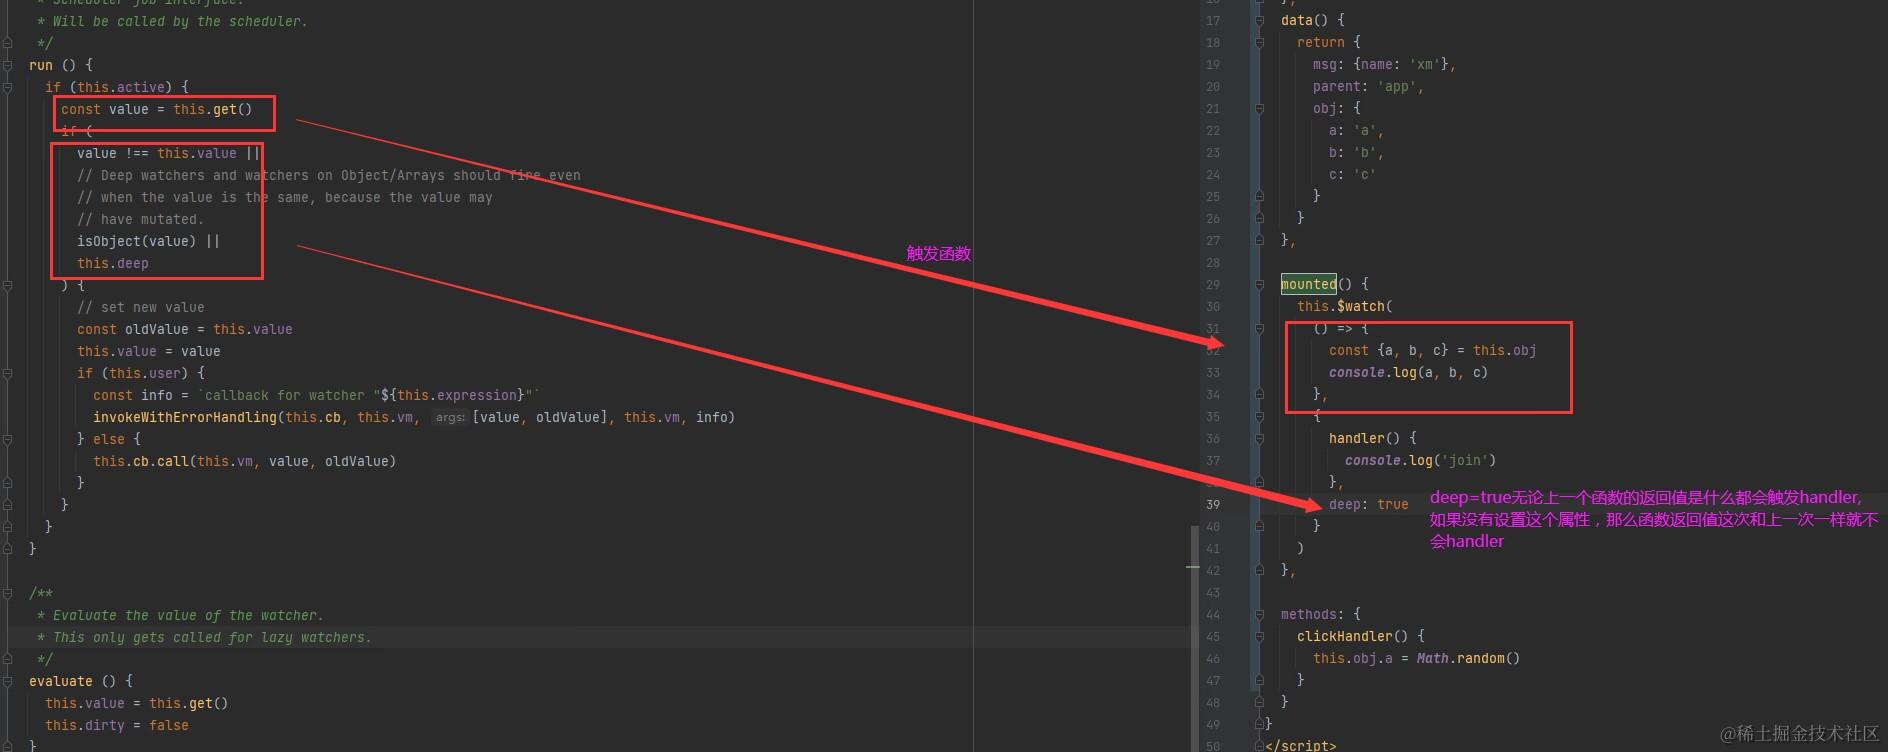Click the closing '</script>' tag
The image size is (1888, 752).
tap(1300, 745)
